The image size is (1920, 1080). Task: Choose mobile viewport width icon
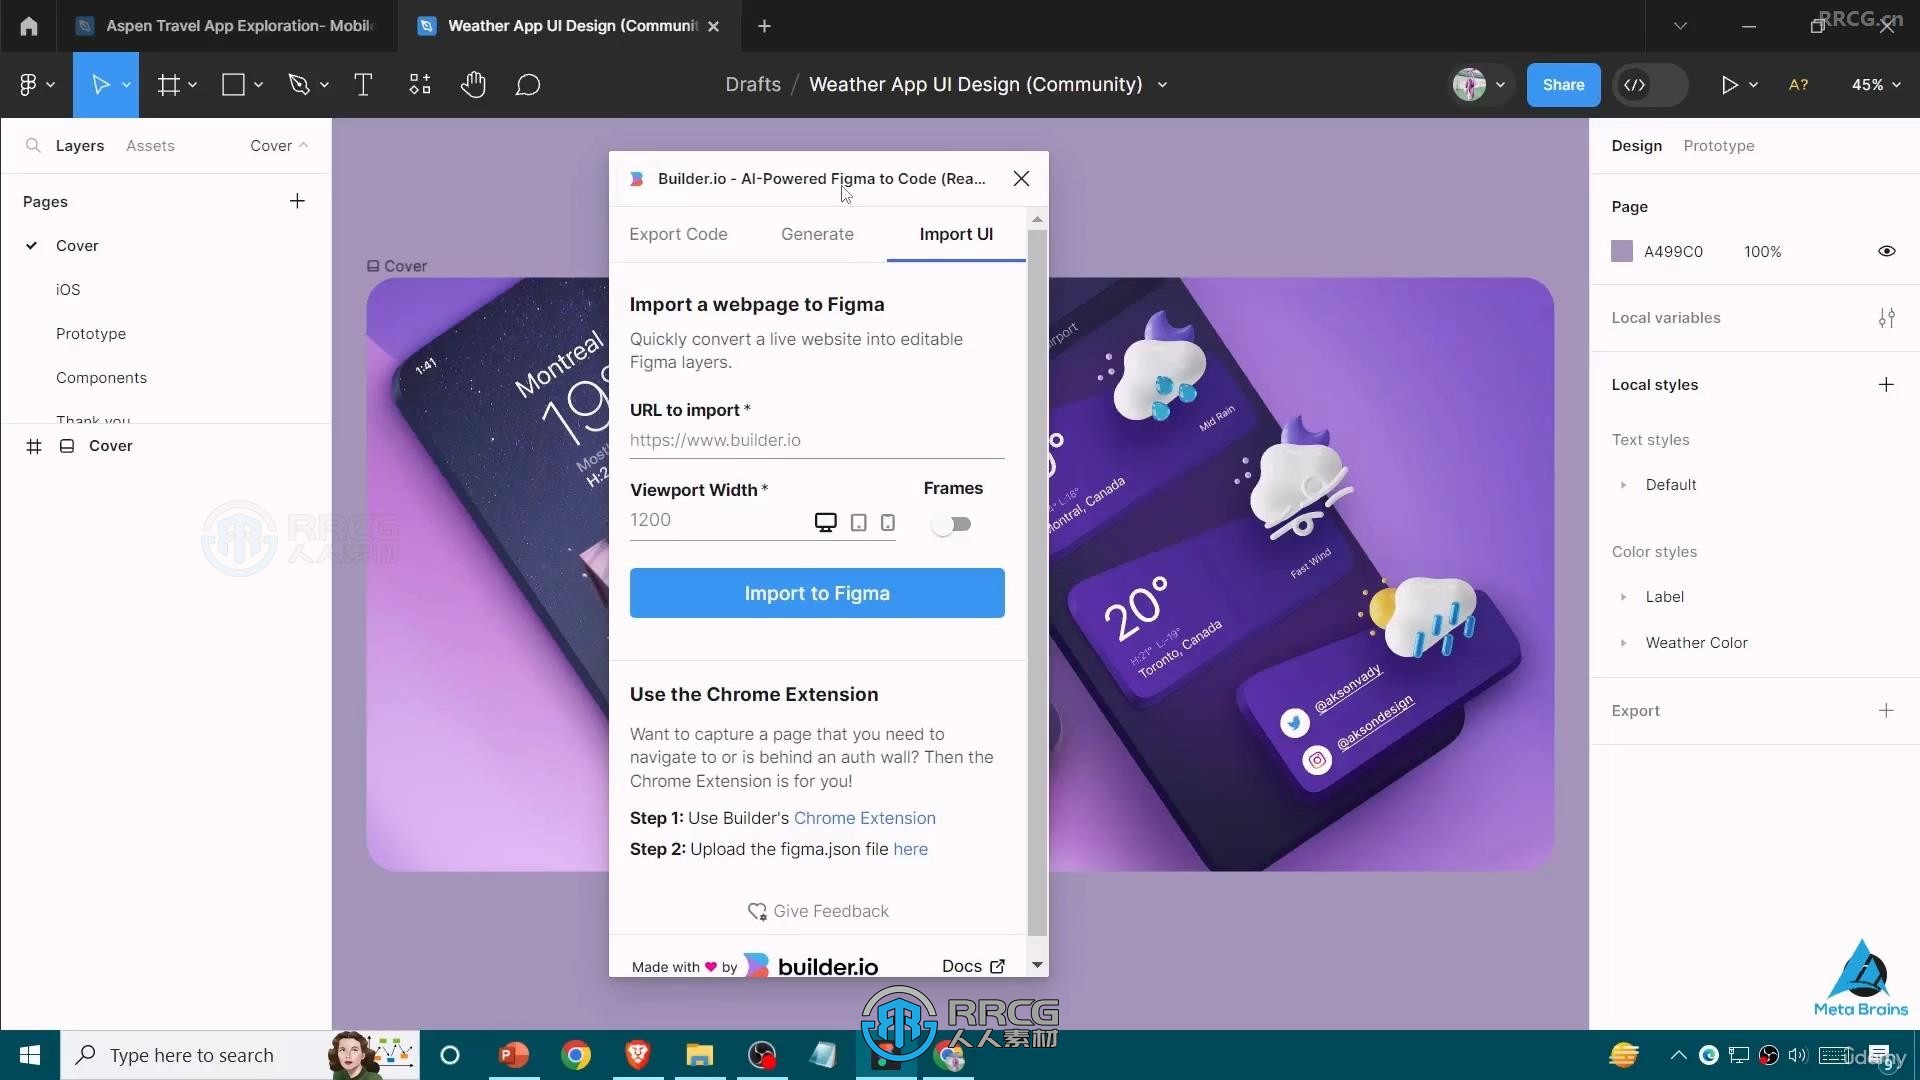(x=887, y=523)
